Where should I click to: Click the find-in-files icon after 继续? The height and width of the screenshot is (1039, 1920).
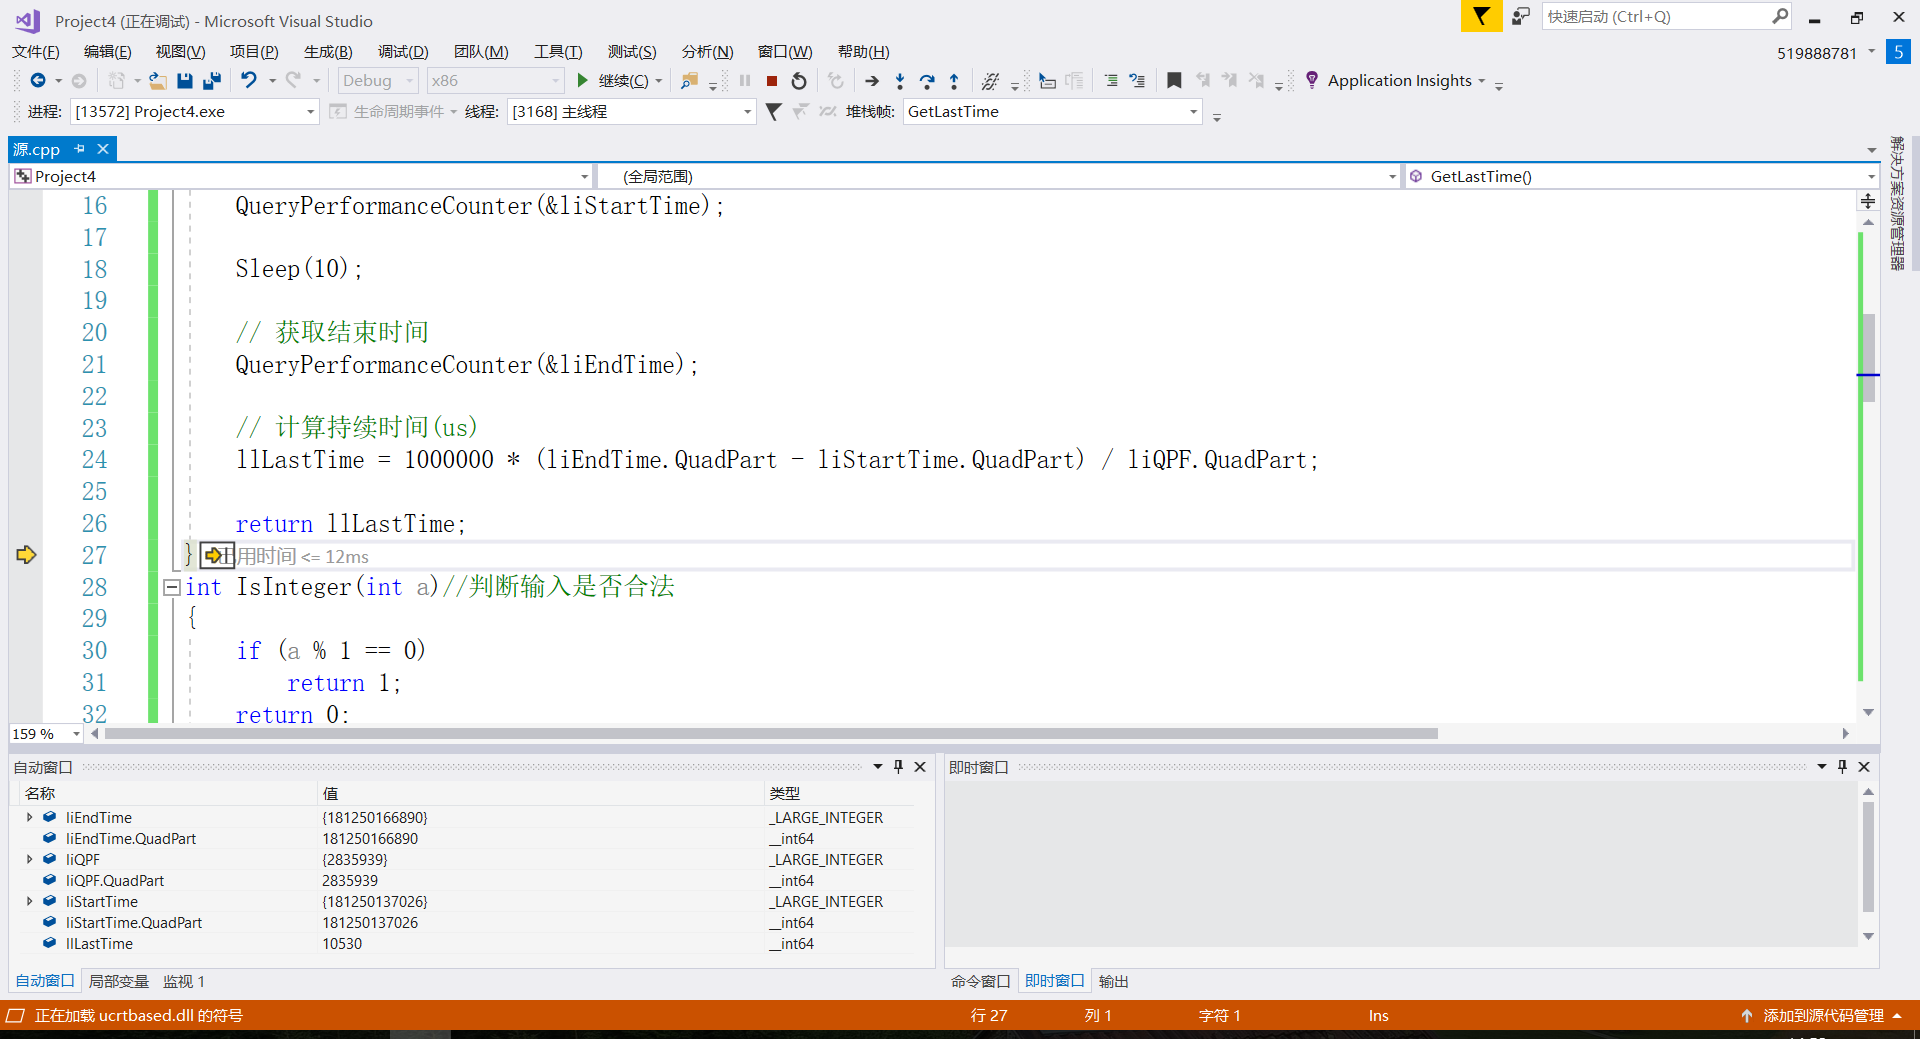coord(689,81)
